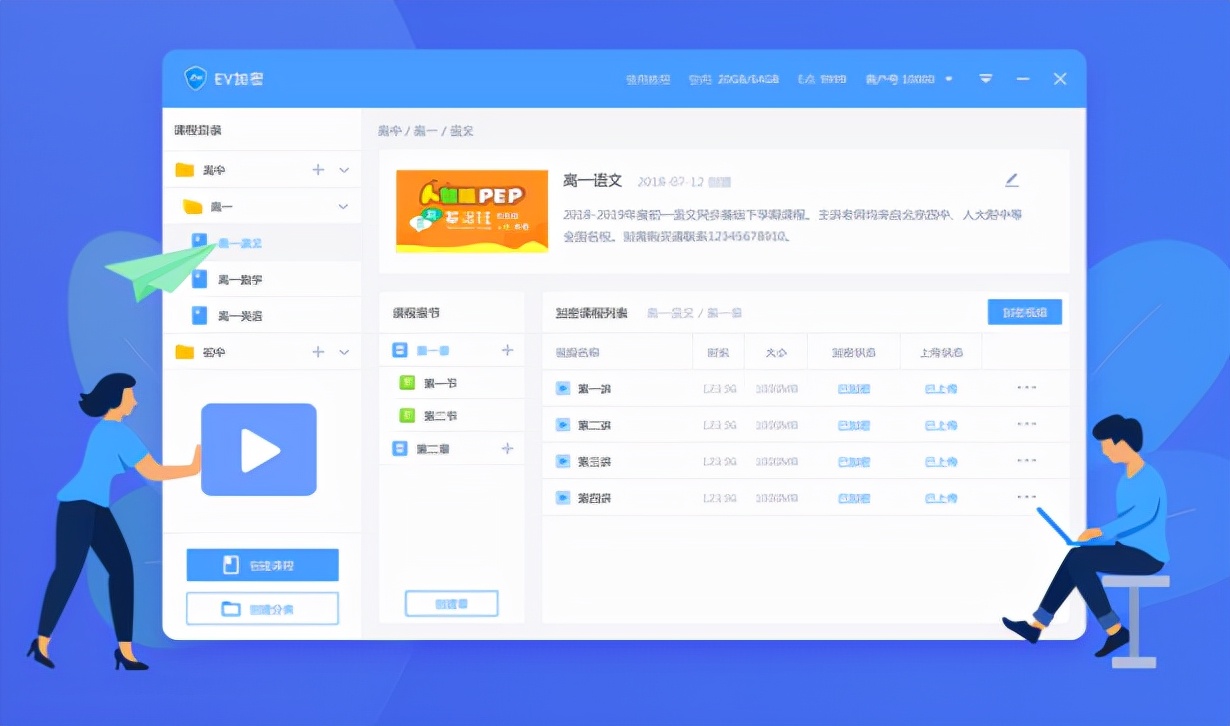Add a section using the plus on 第一章
The image size is (1230, 726).
(x=508, y=349)
